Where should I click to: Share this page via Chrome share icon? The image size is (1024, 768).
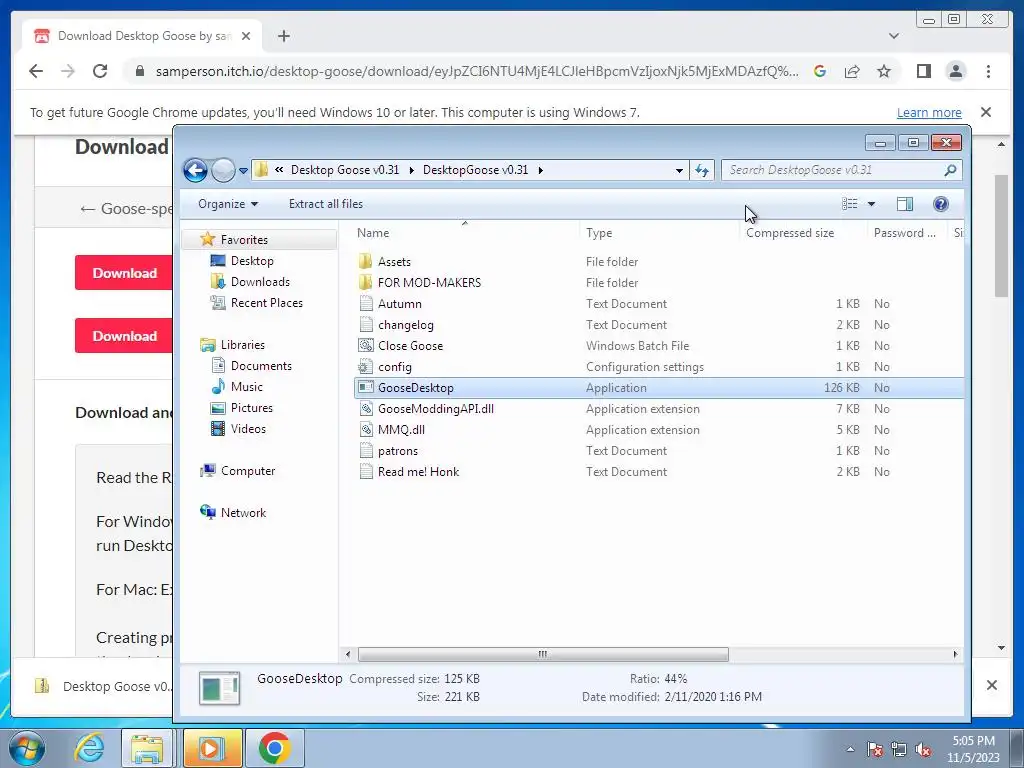(852, 71)
